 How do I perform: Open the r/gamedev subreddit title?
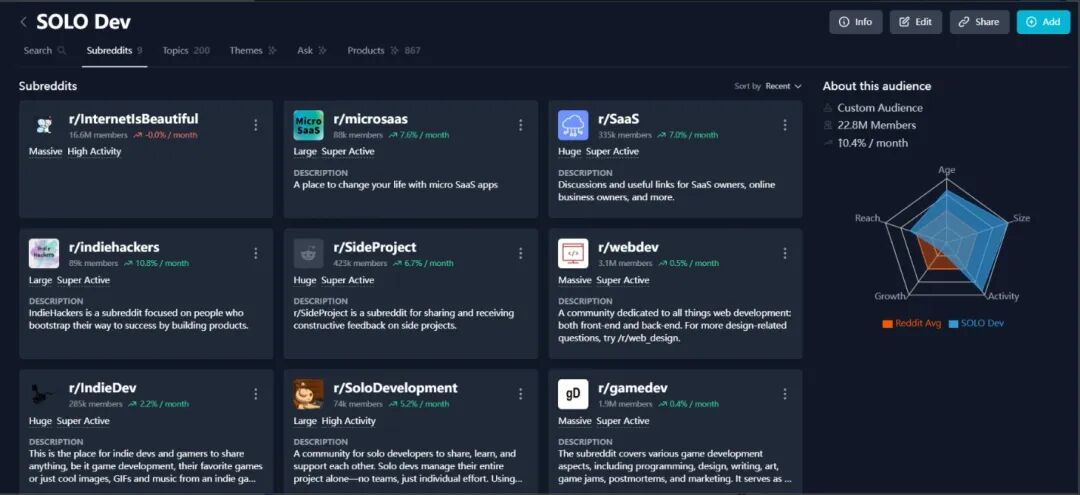tap(632, 388)
